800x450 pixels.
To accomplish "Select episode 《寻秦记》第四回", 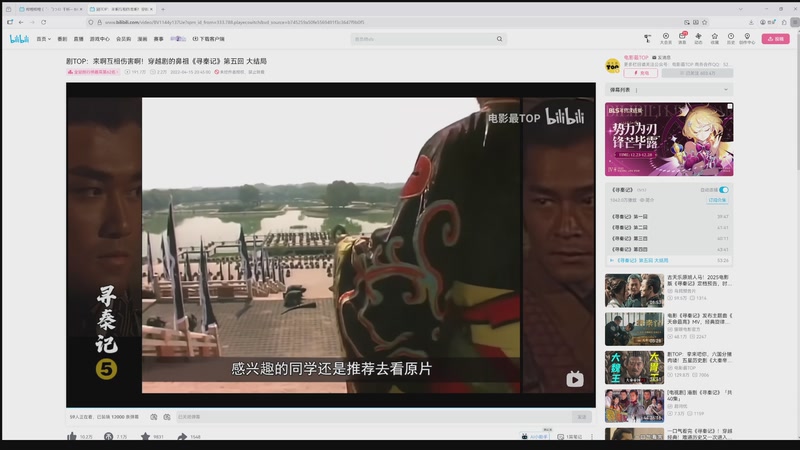I will point(669,249).
